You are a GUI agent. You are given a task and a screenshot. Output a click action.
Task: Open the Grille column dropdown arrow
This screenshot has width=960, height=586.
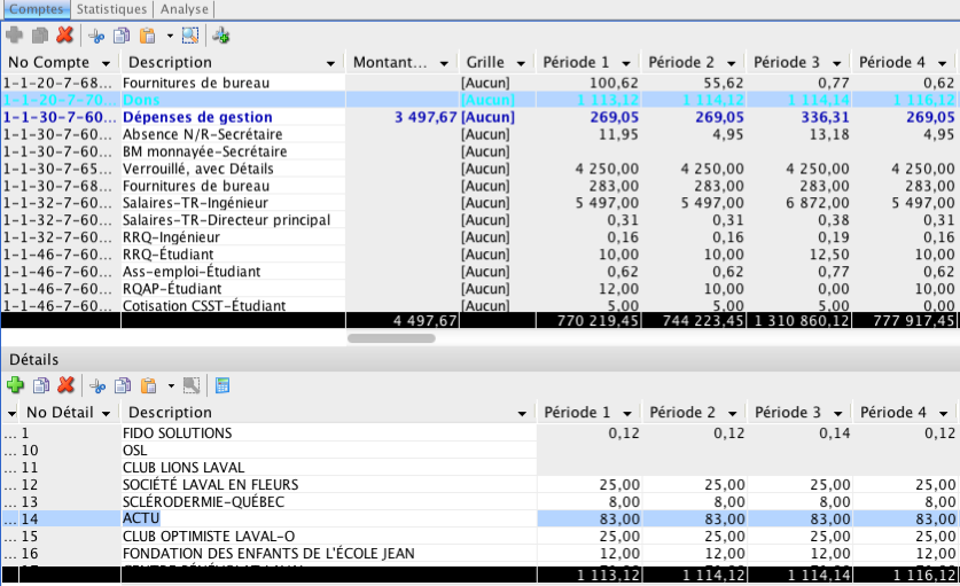click(521, 64)
